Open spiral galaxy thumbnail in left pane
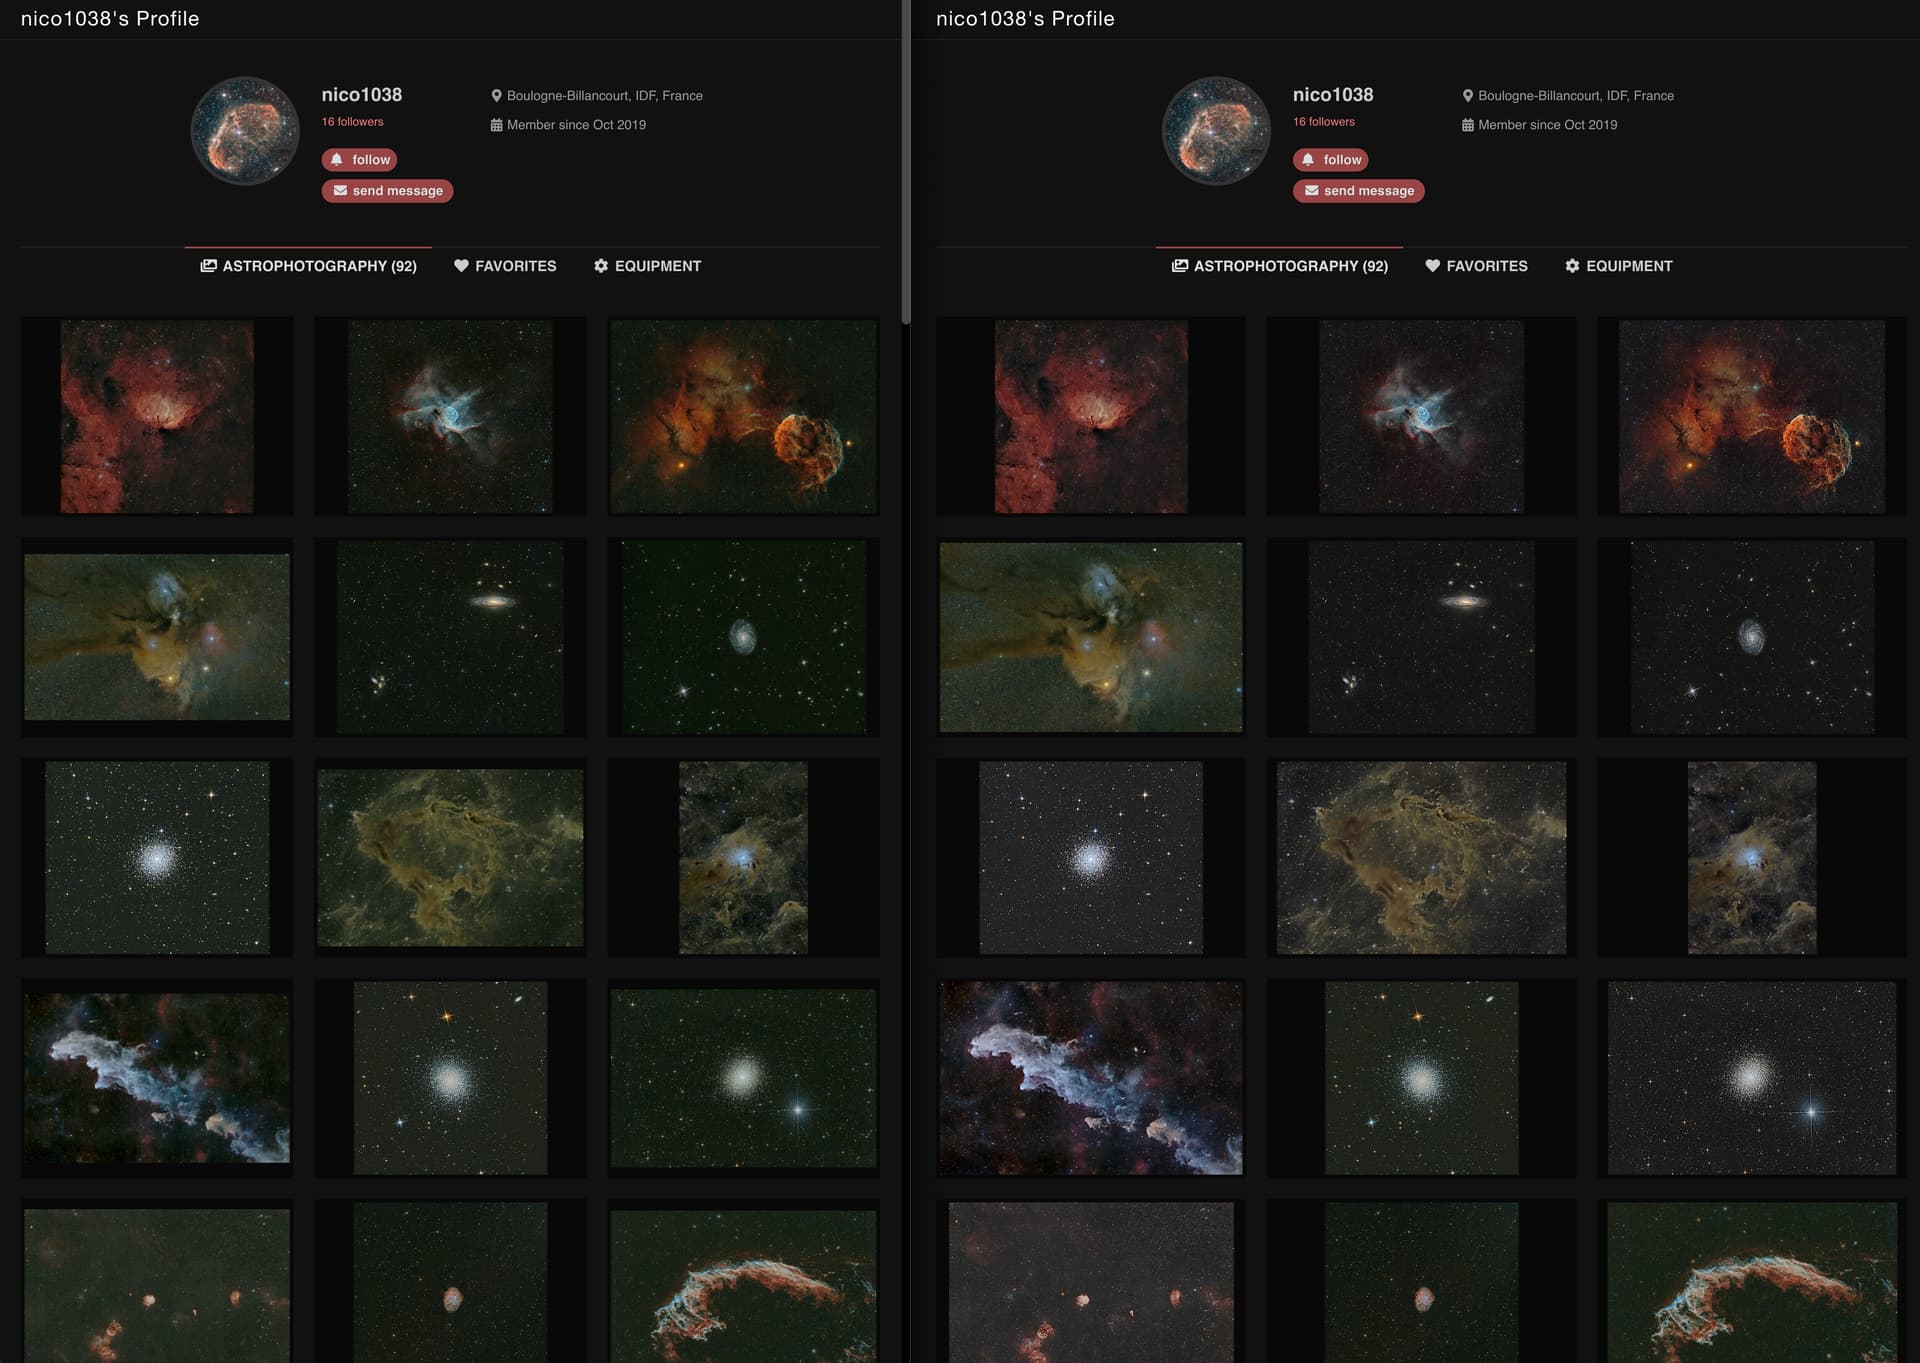The image size is (1920, 1363). point(743,637)
